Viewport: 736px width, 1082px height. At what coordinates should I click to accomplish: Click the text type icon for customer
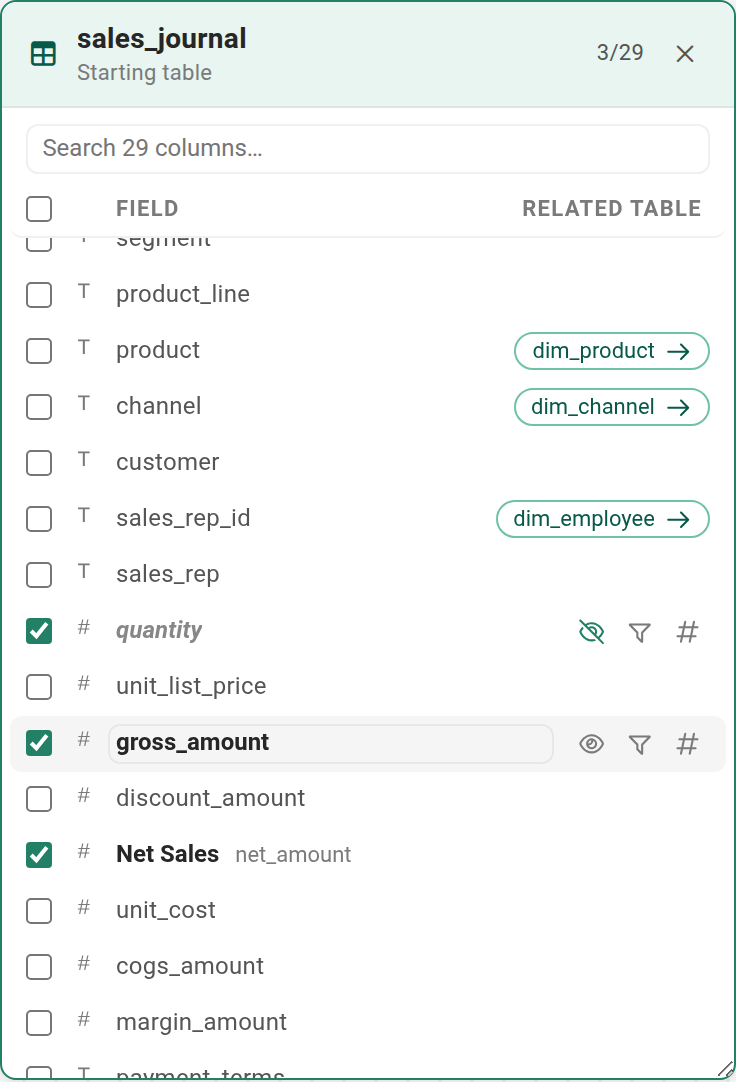[x=83, y=460]
